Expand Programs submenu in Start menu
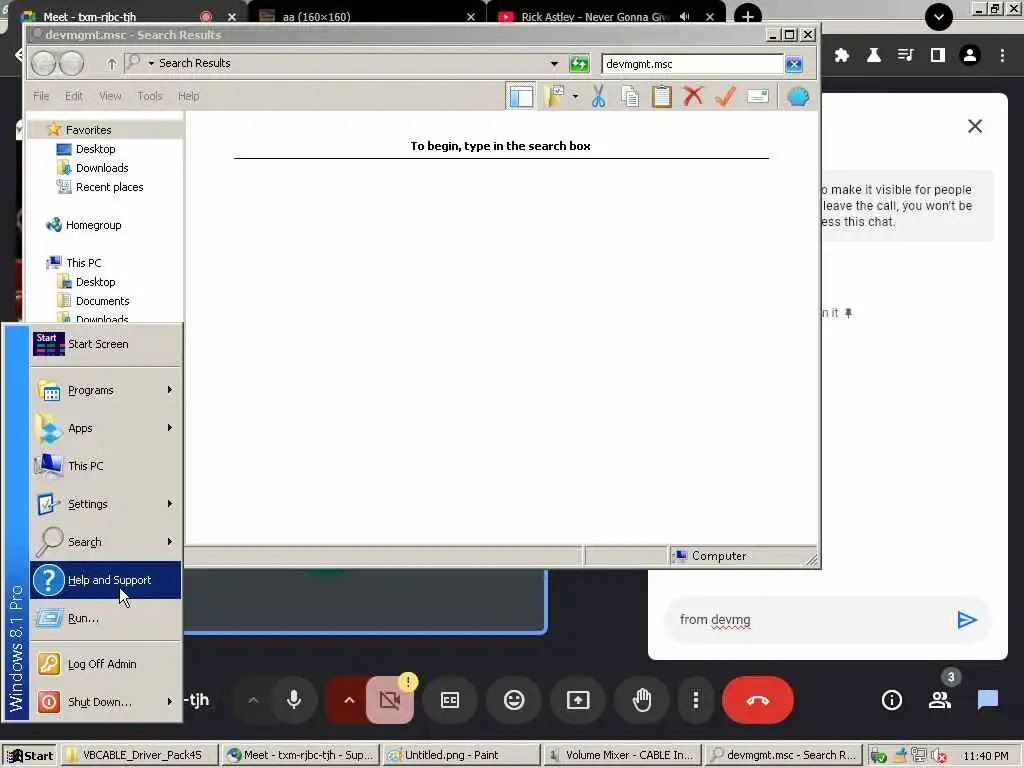The height and width of the screenshot is (768, 1024). click(105, 390)
